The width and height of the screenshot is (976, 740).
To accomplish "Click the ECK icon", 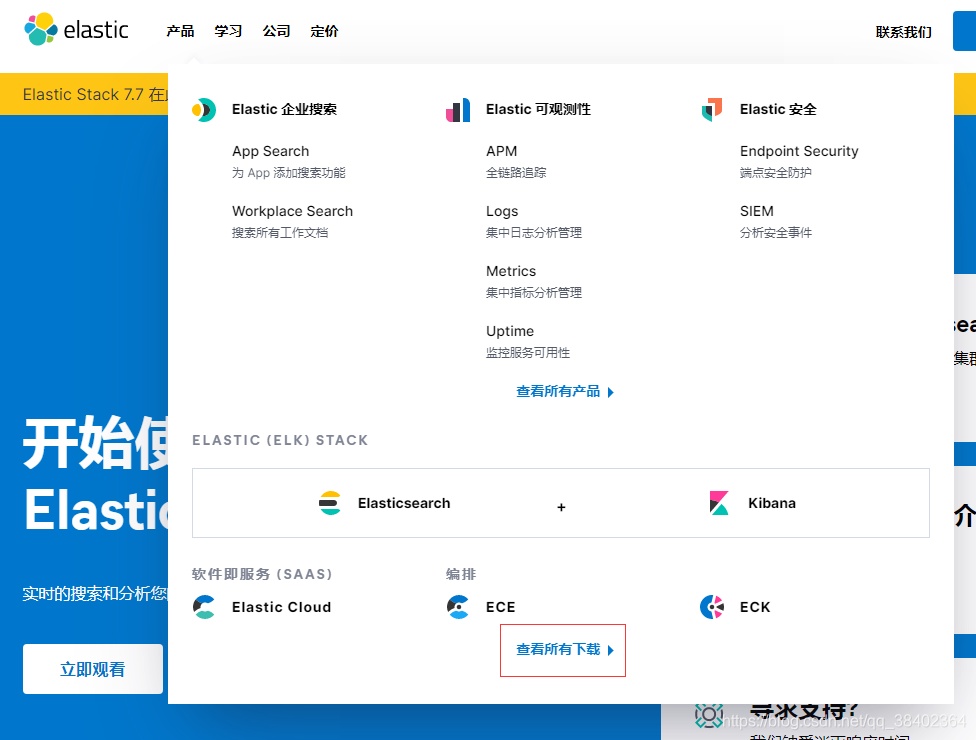I will [712, 607].
